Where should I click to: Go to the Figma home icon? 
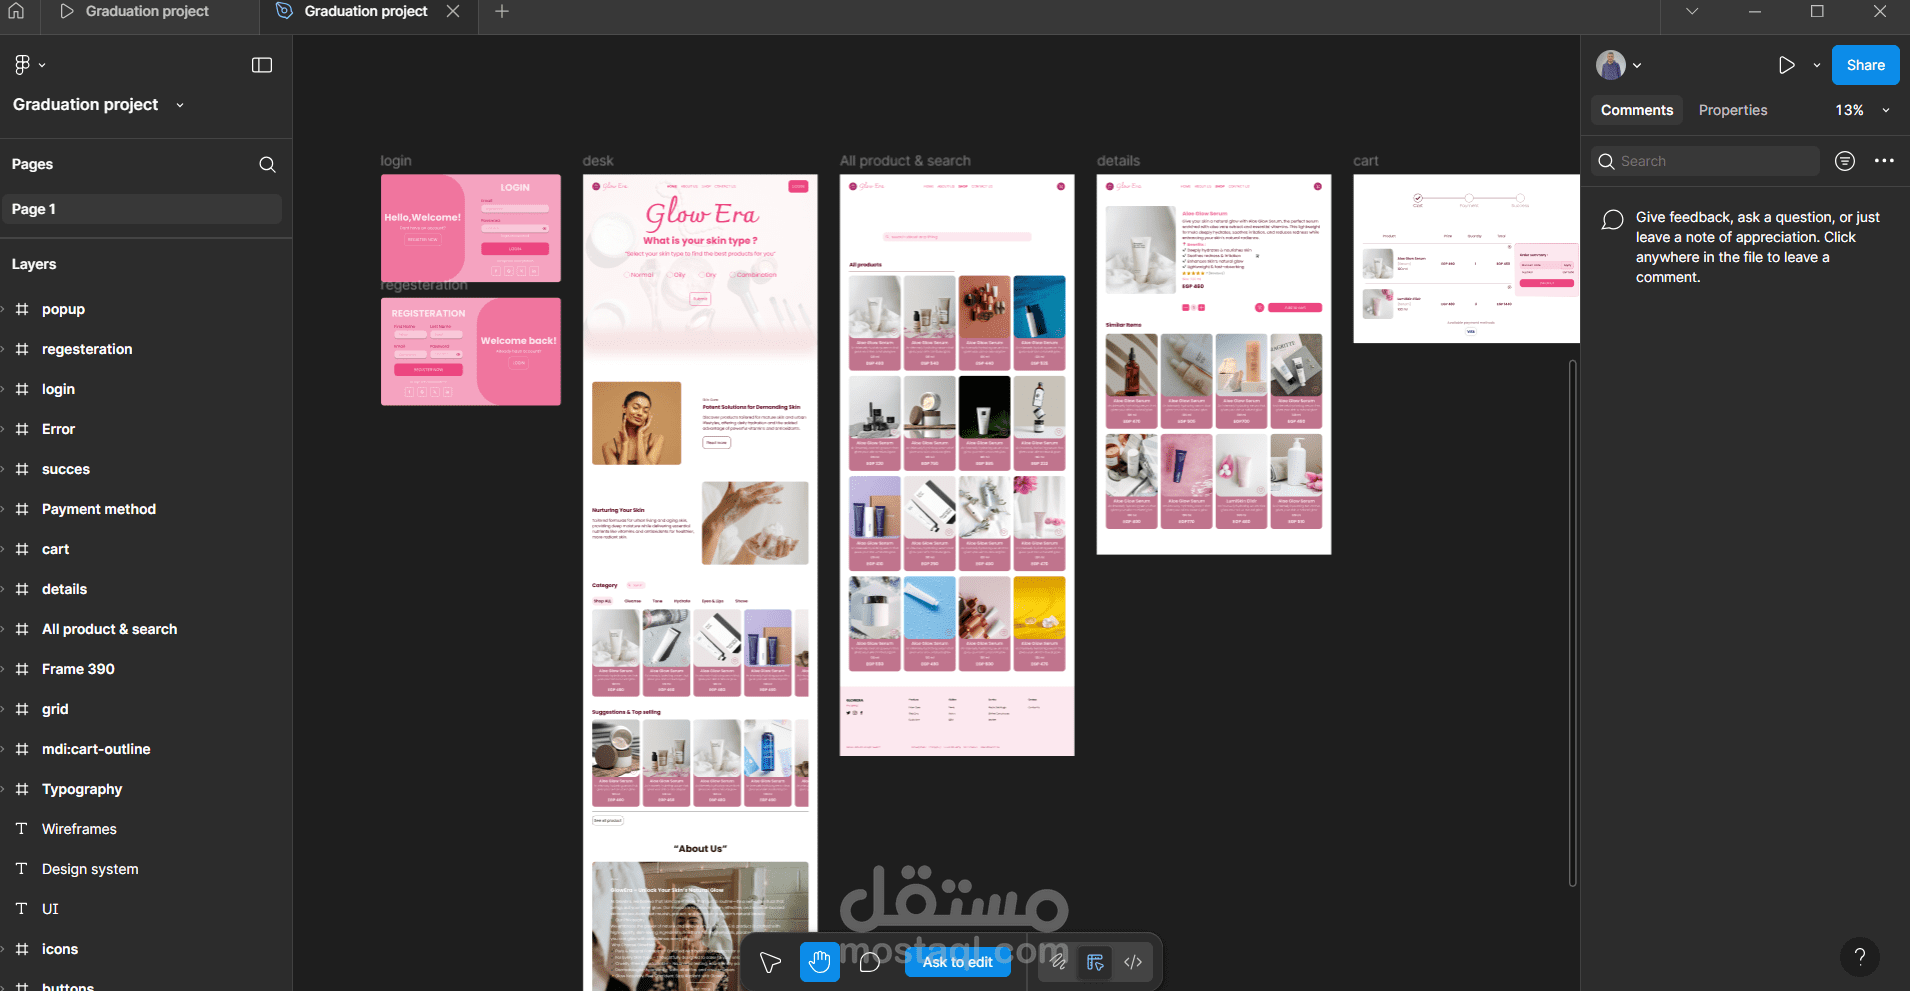click(x=16, y=11)
